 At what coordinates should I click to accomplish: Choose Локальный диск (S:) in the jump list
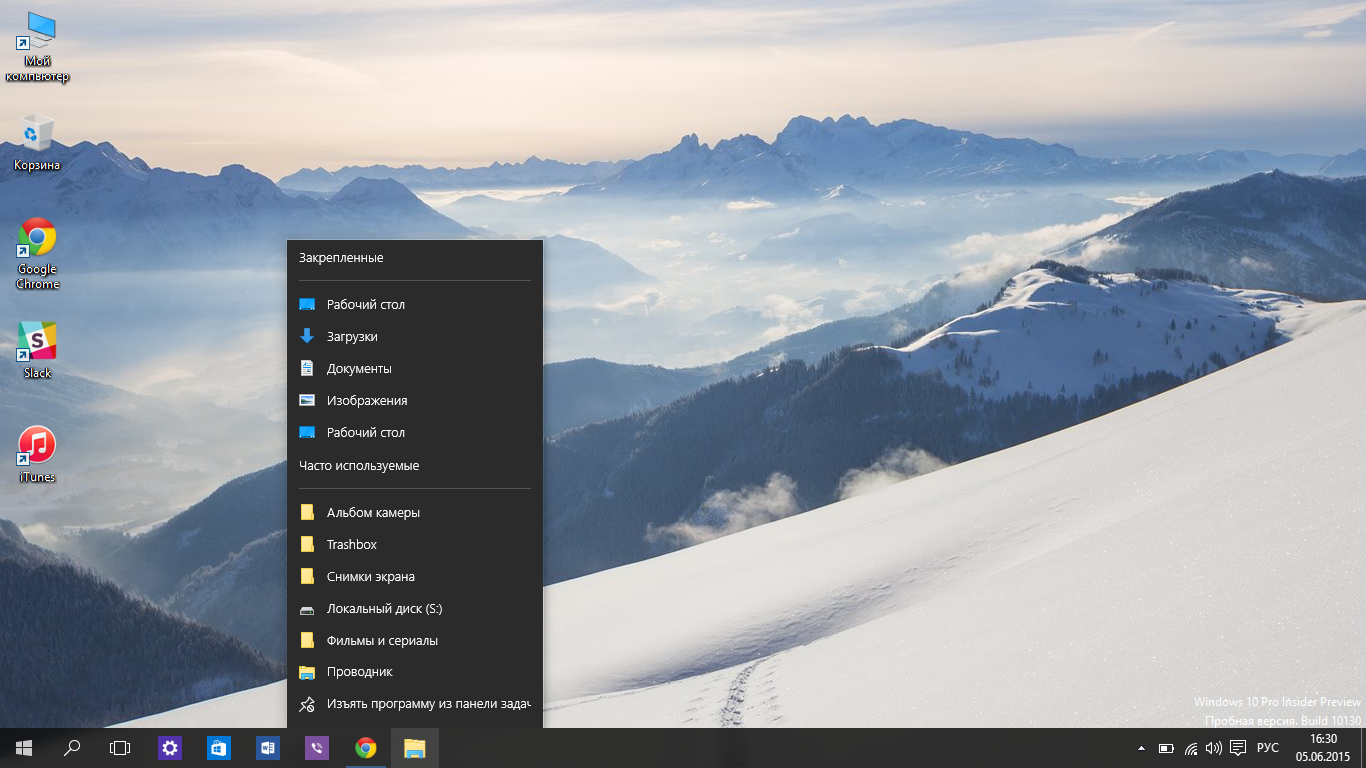[x=384, y=609]
